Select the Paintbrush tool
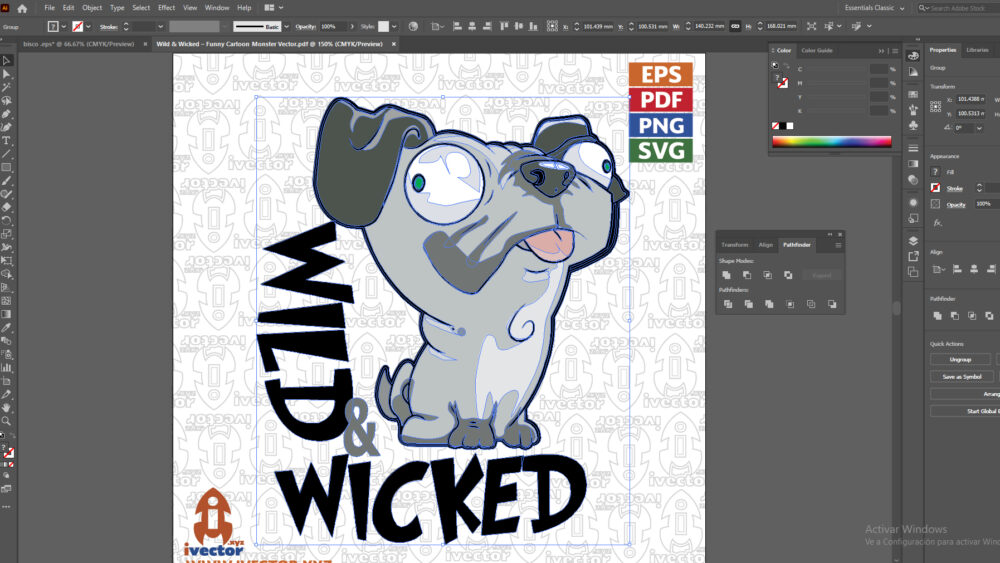 [6, 180]
